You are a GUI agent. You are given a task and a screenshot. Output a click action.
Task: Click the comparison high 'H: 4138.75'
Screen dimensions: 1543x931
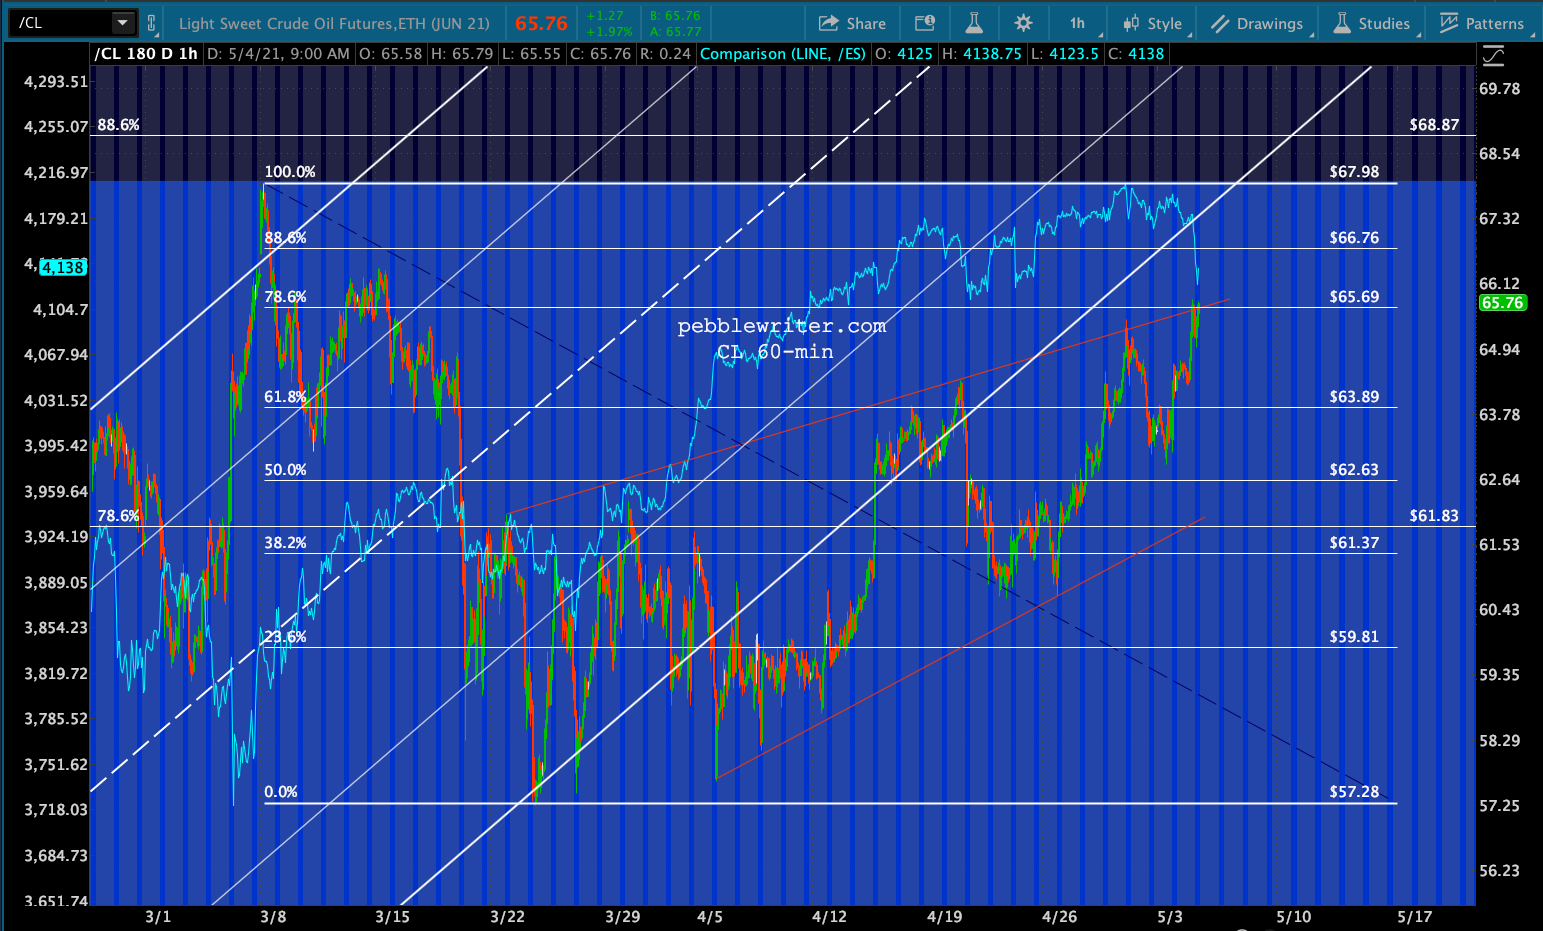pos(981,54)
